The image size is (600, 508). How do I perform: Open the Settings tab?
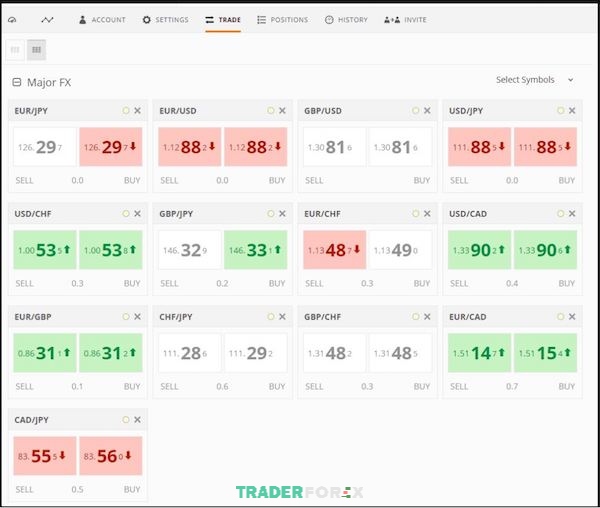(x=165, y=20)
